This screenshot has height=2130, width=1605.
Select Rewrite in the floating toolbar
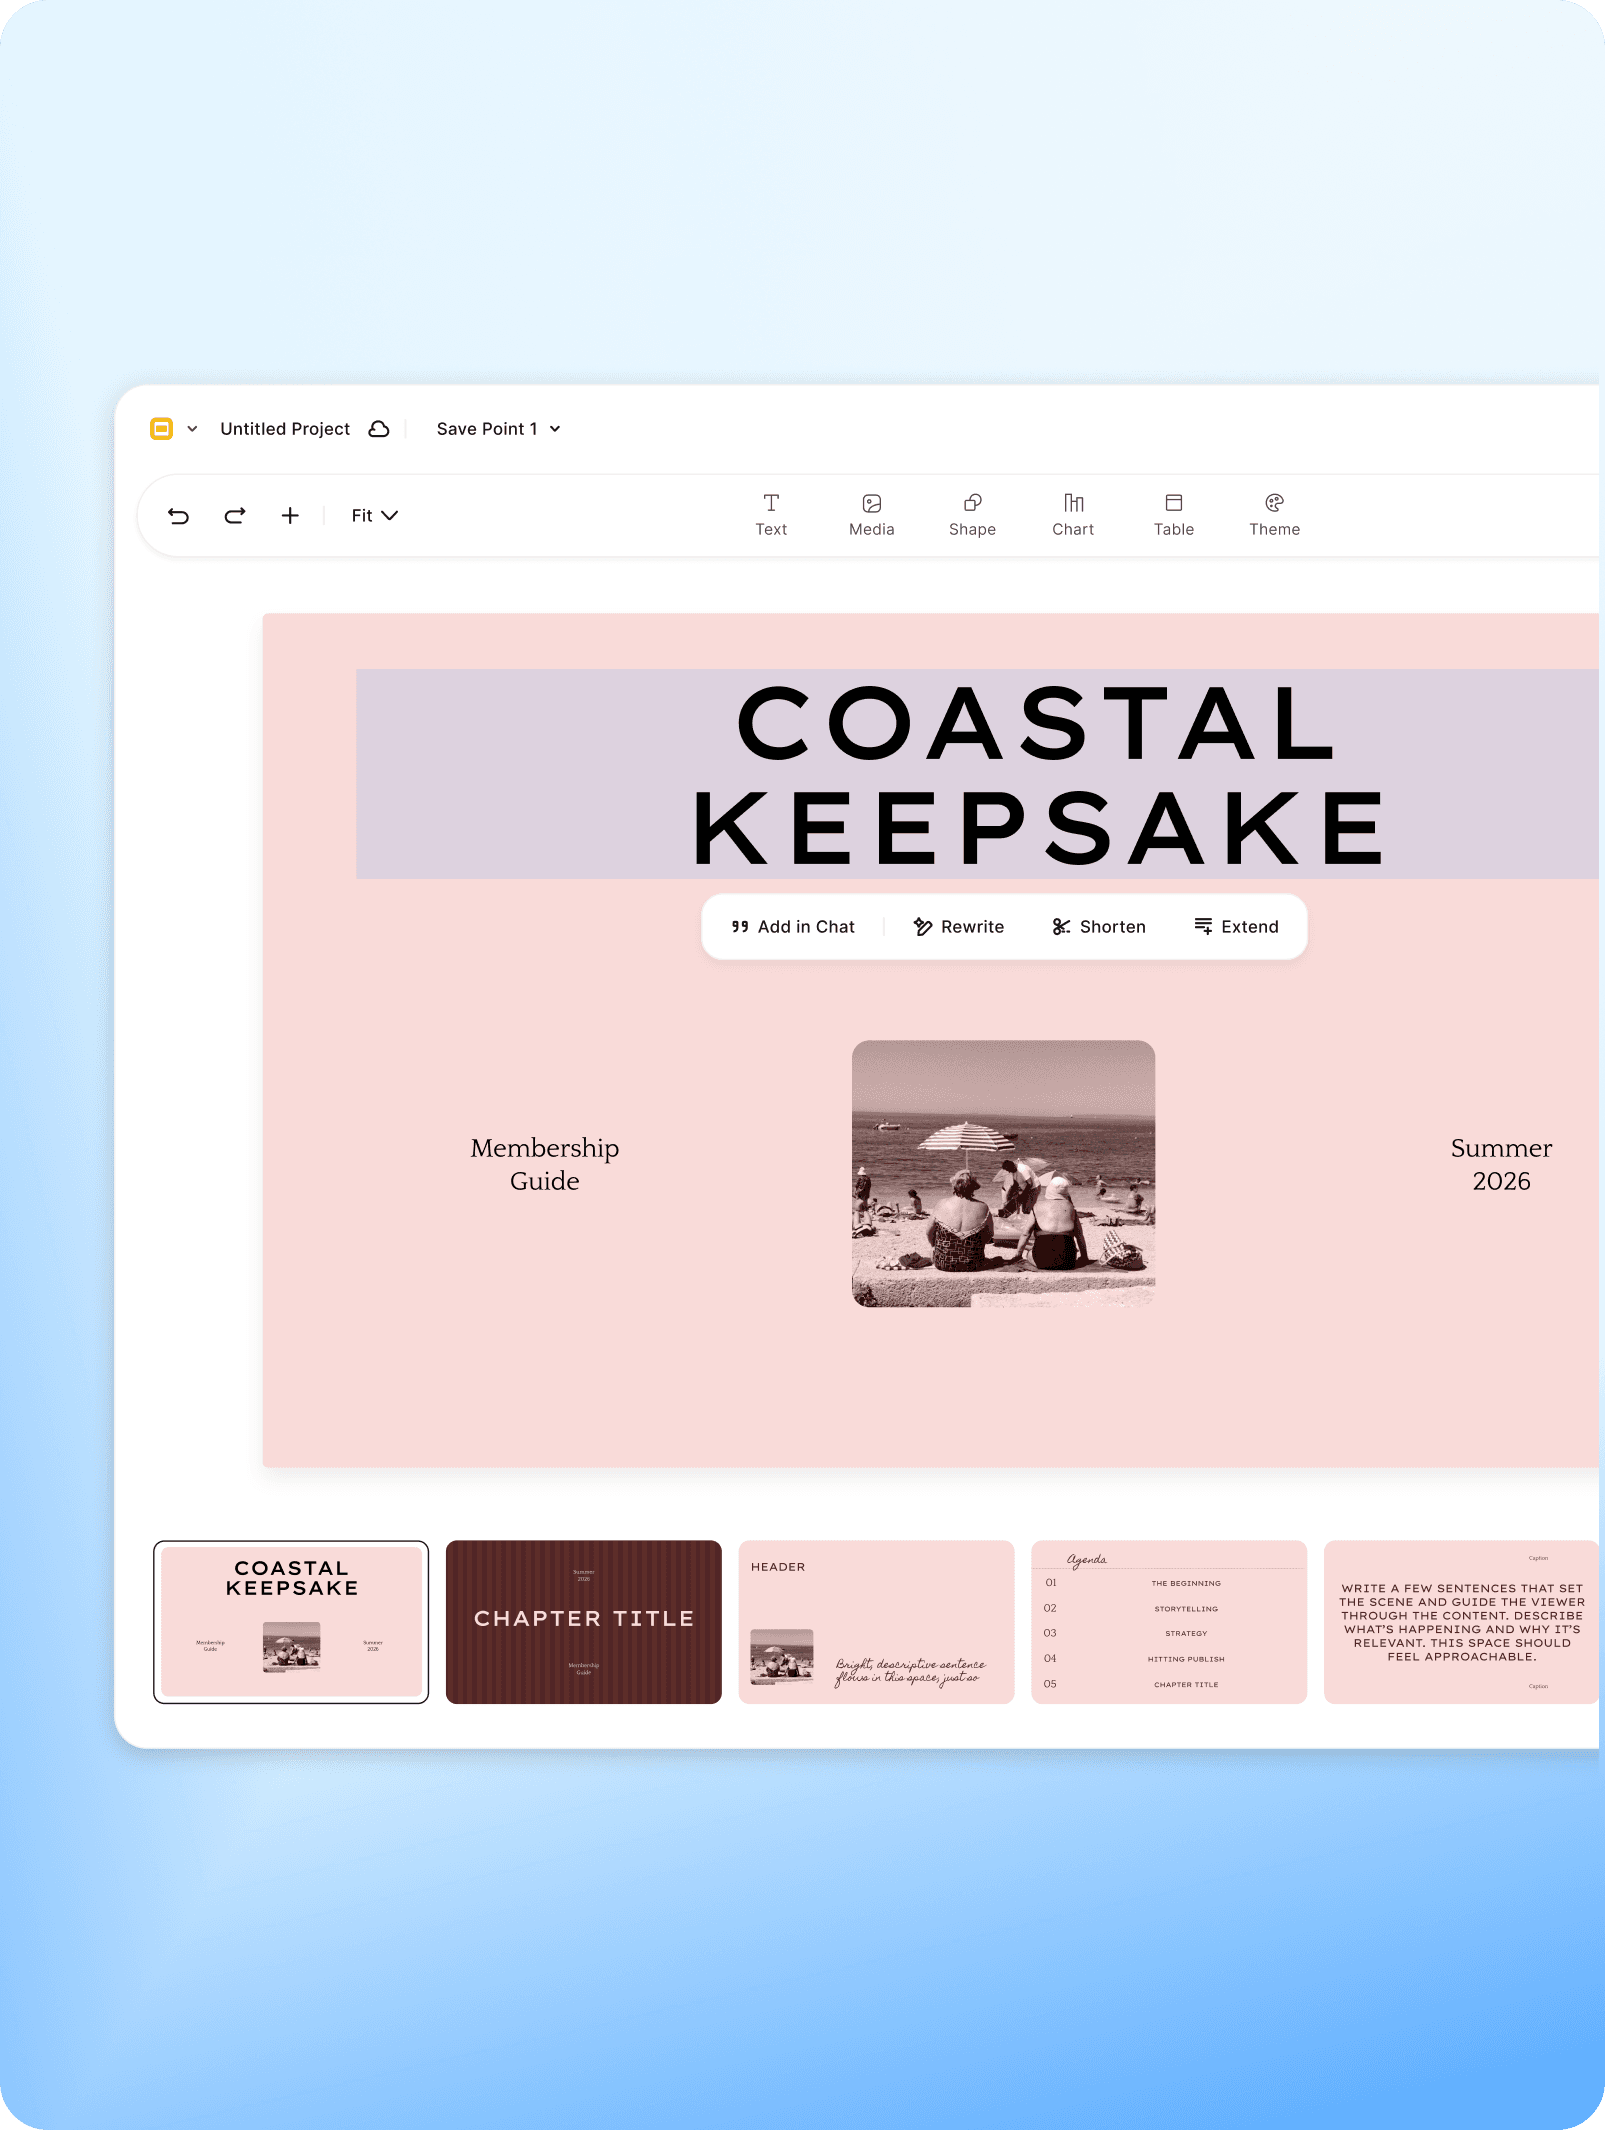click(958, 926)
